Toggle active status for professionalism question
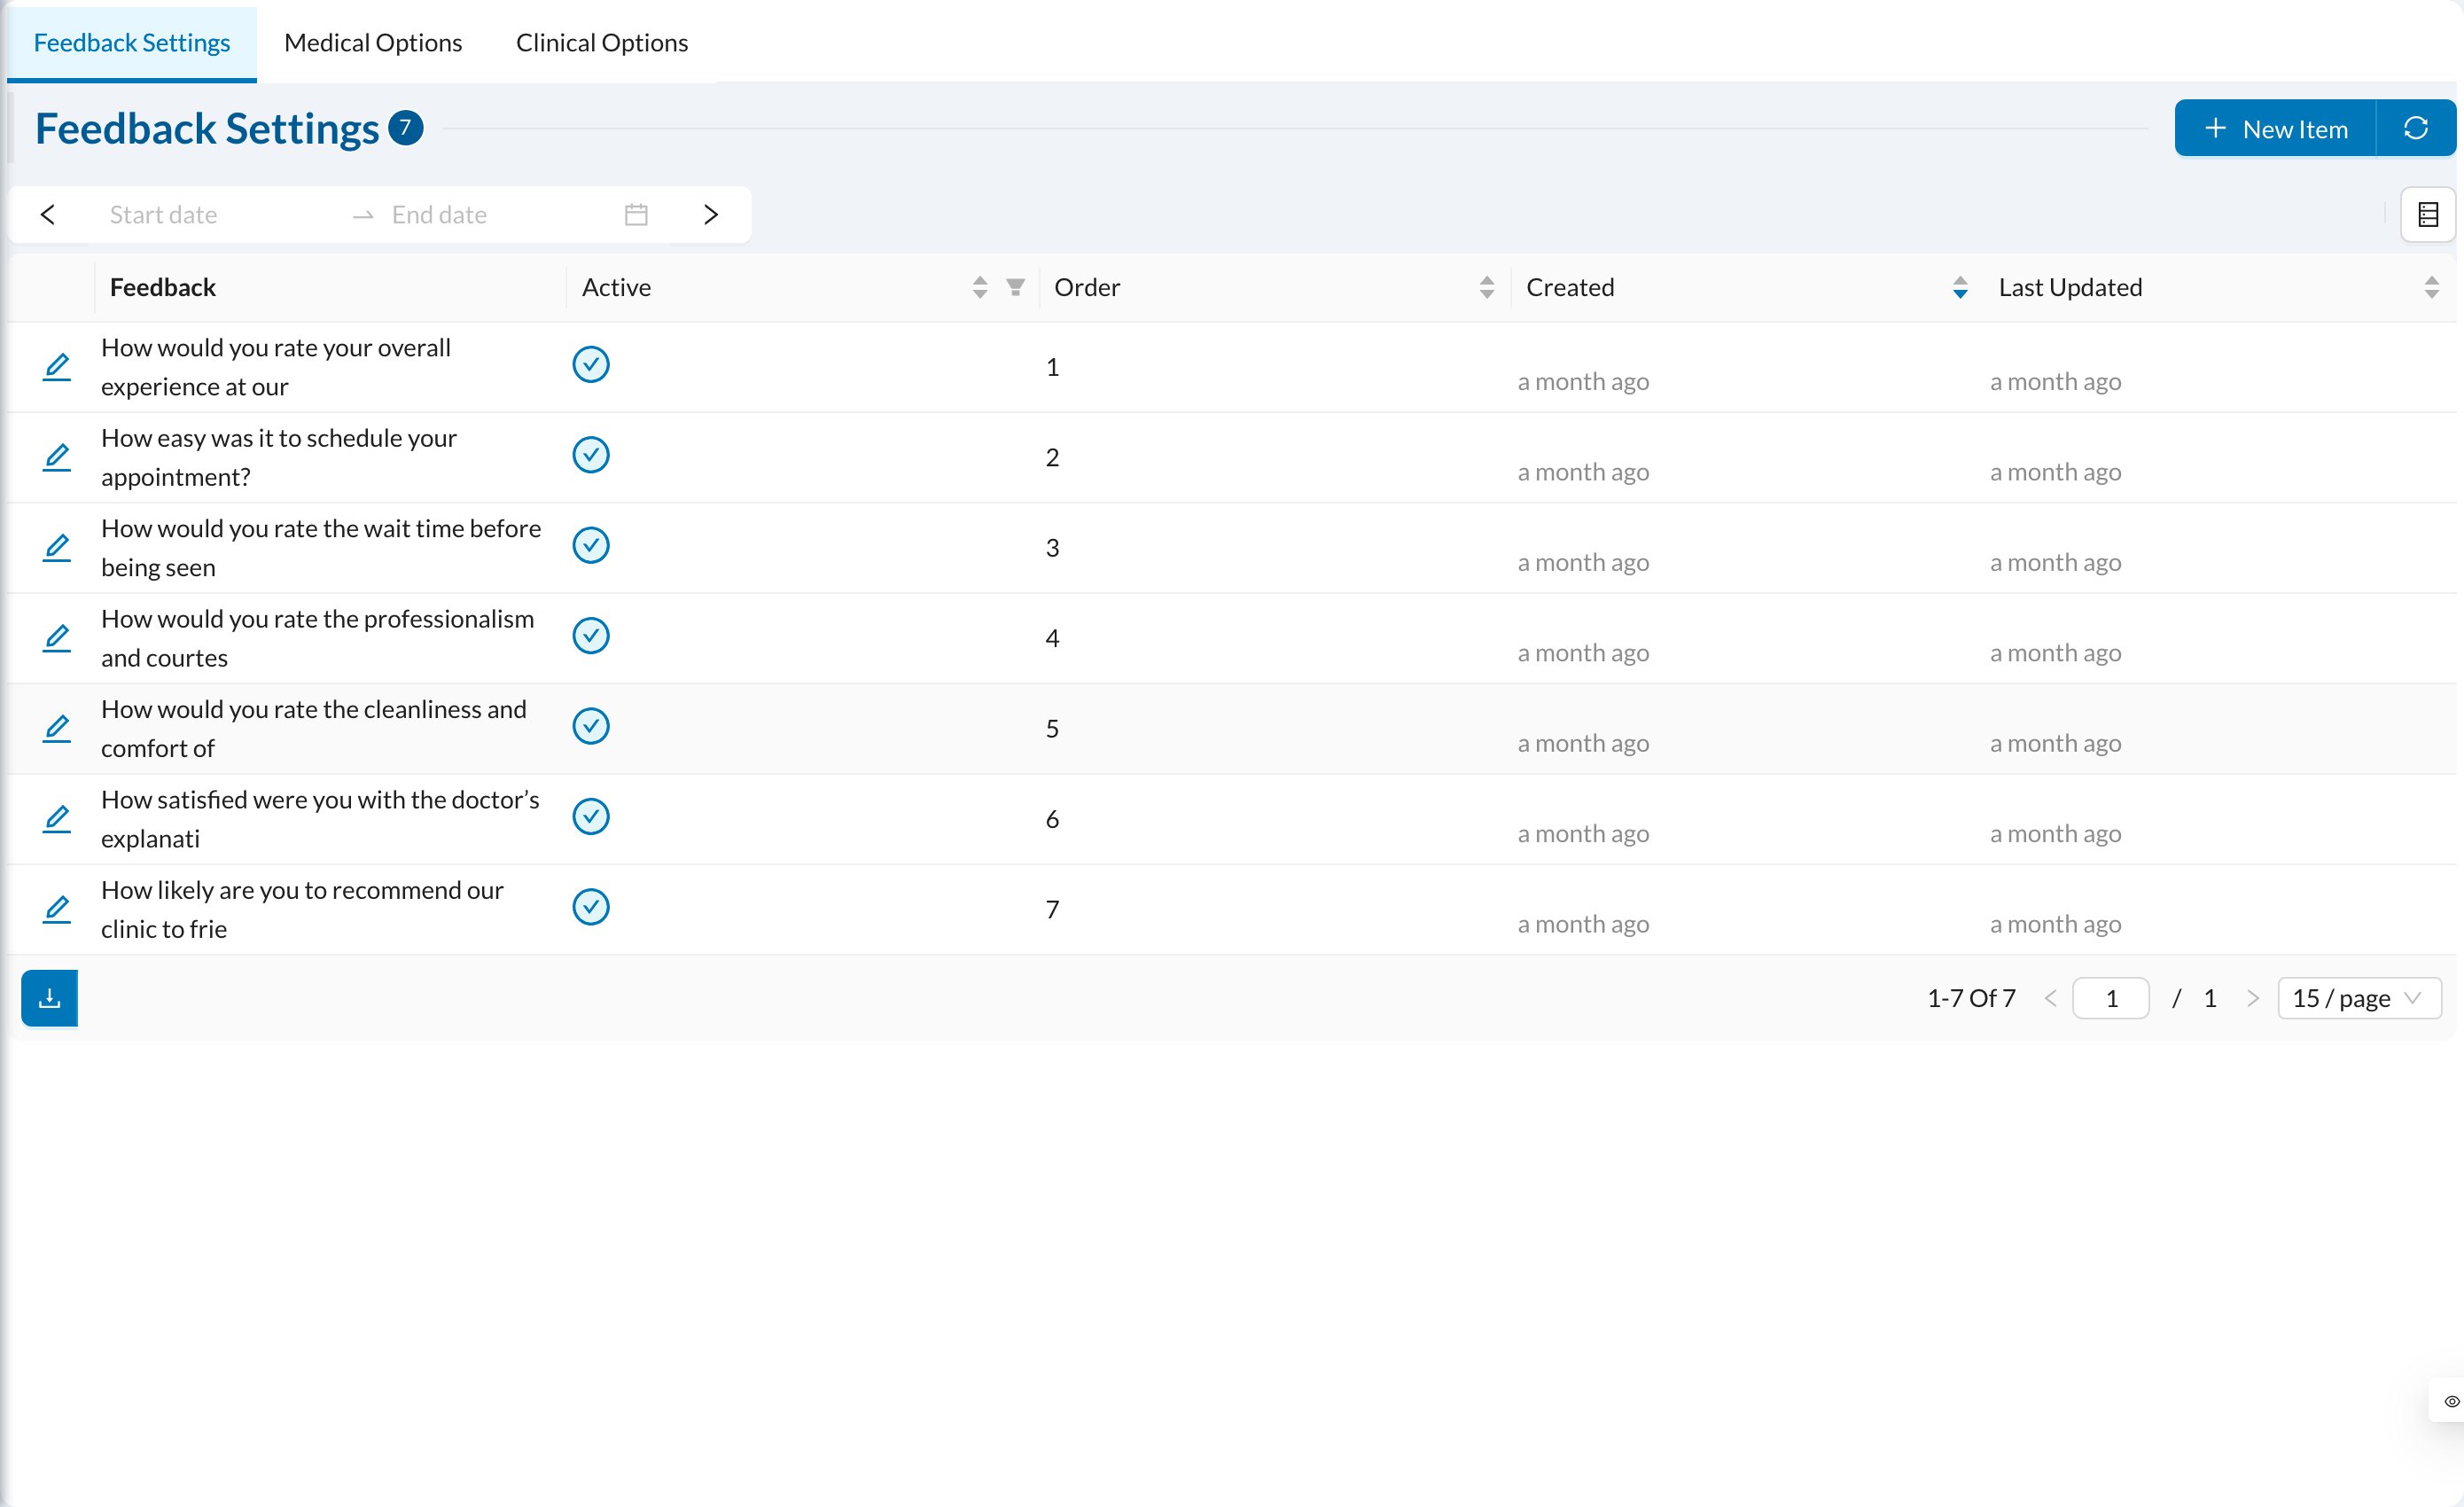The image size is (2464, 1507). pos(591,636)
